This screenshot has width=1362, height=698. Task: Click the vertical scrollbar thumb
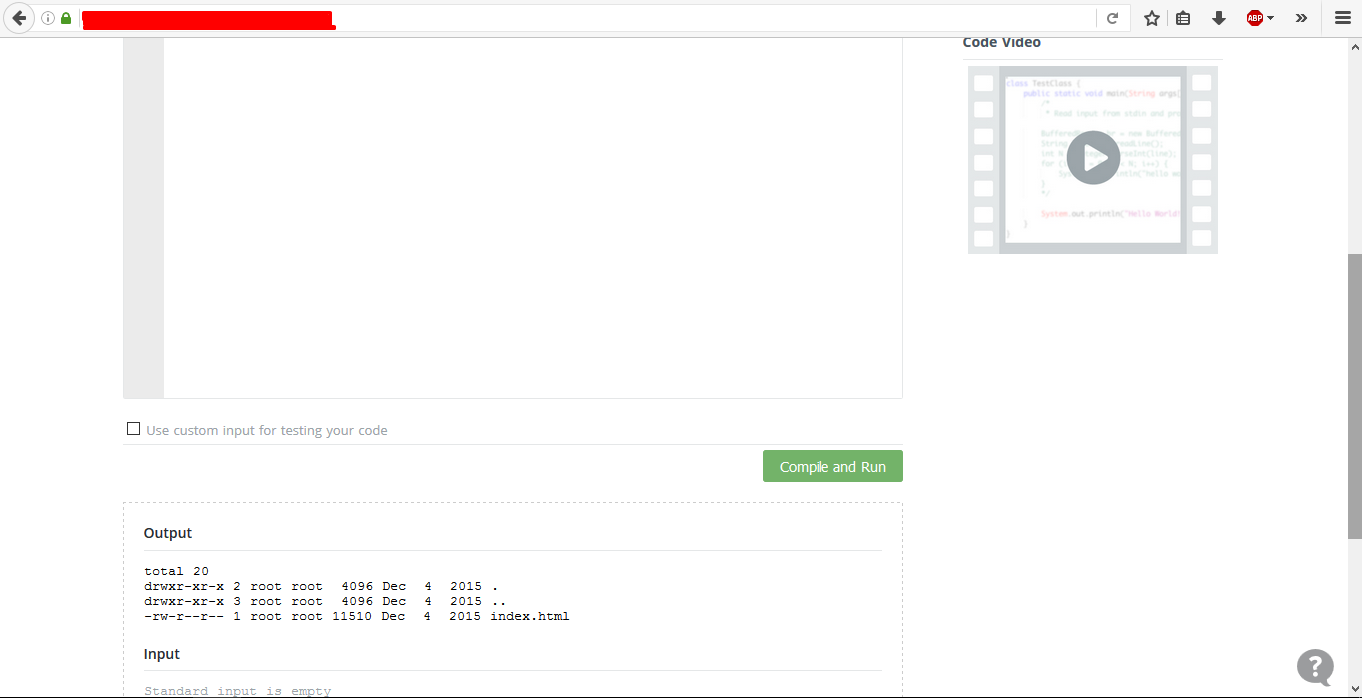tap(1355, 395)
